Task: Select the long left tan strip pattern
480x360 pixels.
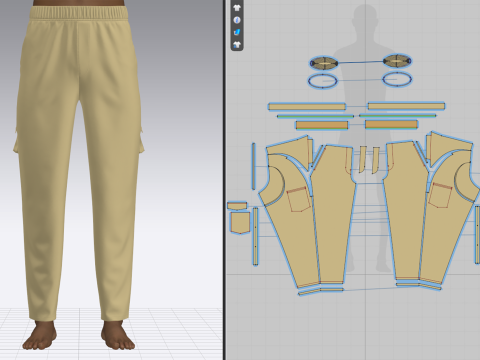Action: coord(307,107)
